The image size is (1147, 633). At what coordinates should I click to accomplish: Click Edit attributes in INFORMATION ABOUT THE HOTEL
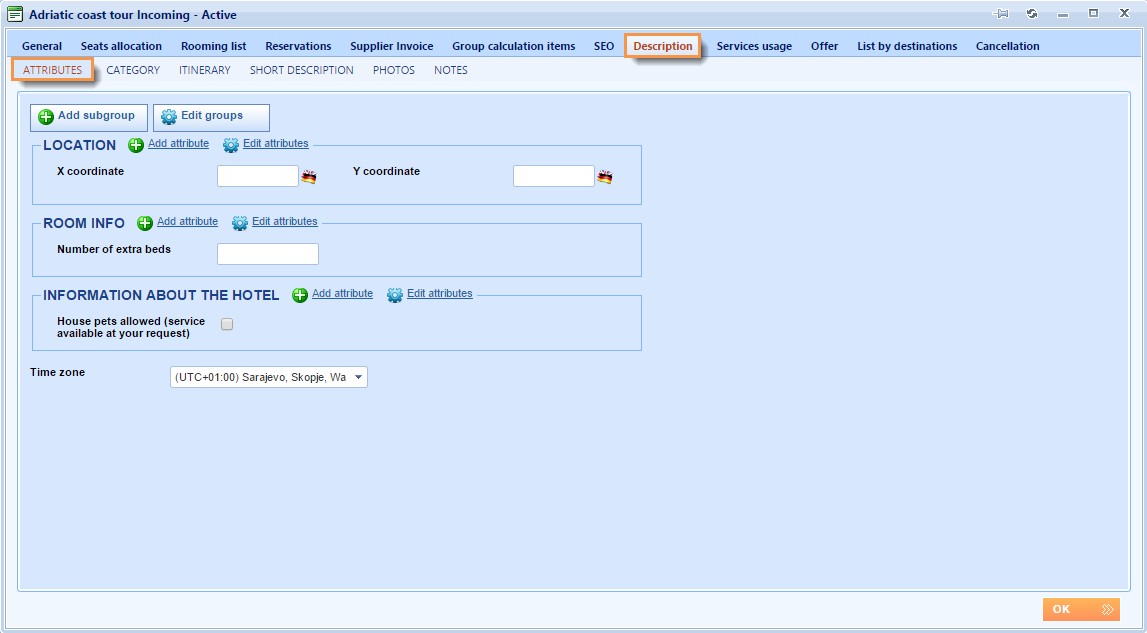coord(440,293)
